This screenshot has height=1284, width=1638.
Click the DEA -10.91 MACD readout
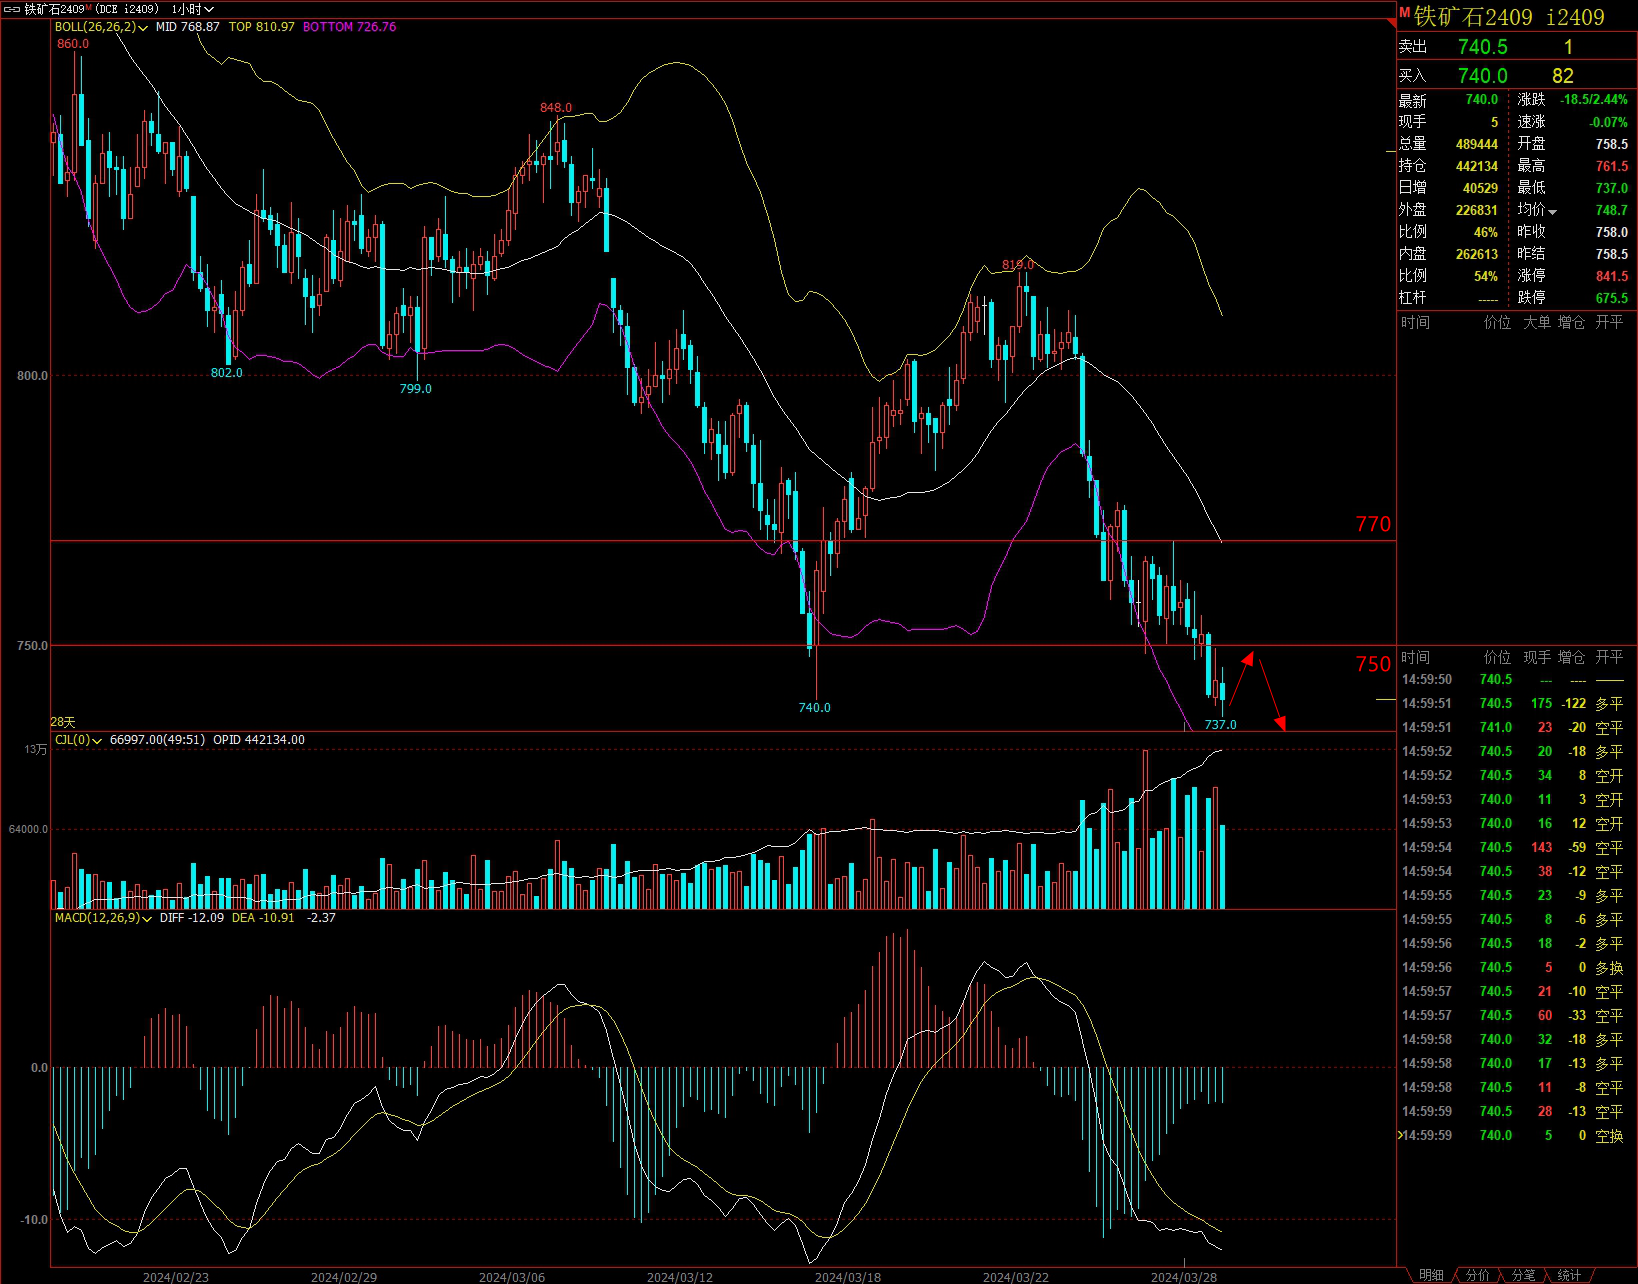tap(263, 918)
